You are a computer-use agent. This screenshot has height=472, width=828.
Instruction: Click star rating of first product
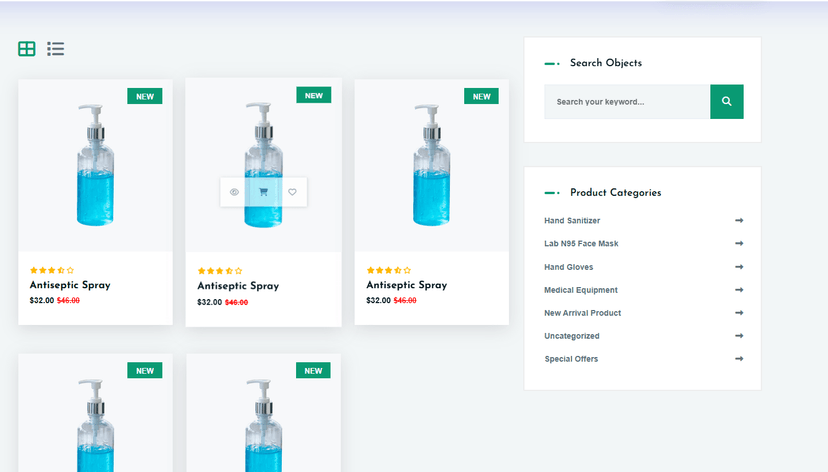coord(52,270)
